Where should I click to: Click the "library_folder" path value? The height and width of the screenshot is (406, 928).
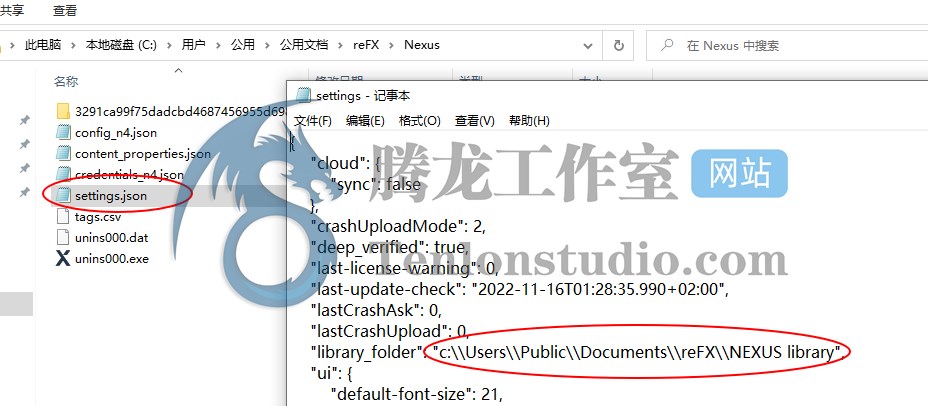coord(637,352)
